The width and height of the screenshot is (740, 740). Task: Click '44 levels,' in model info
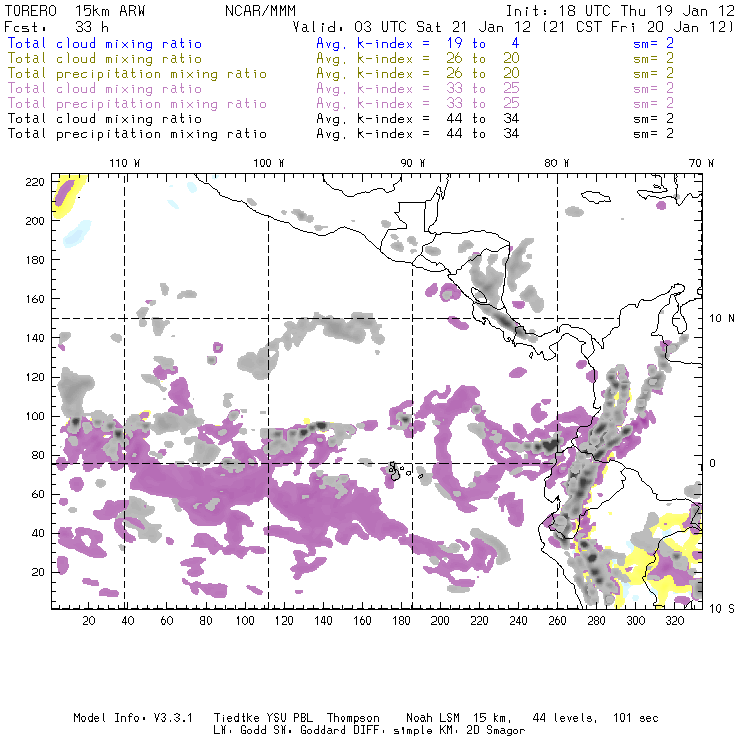tap(565, 718)
